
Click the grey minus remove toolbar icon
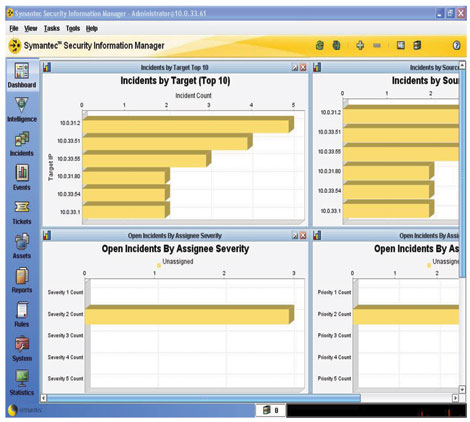point(377,45)
